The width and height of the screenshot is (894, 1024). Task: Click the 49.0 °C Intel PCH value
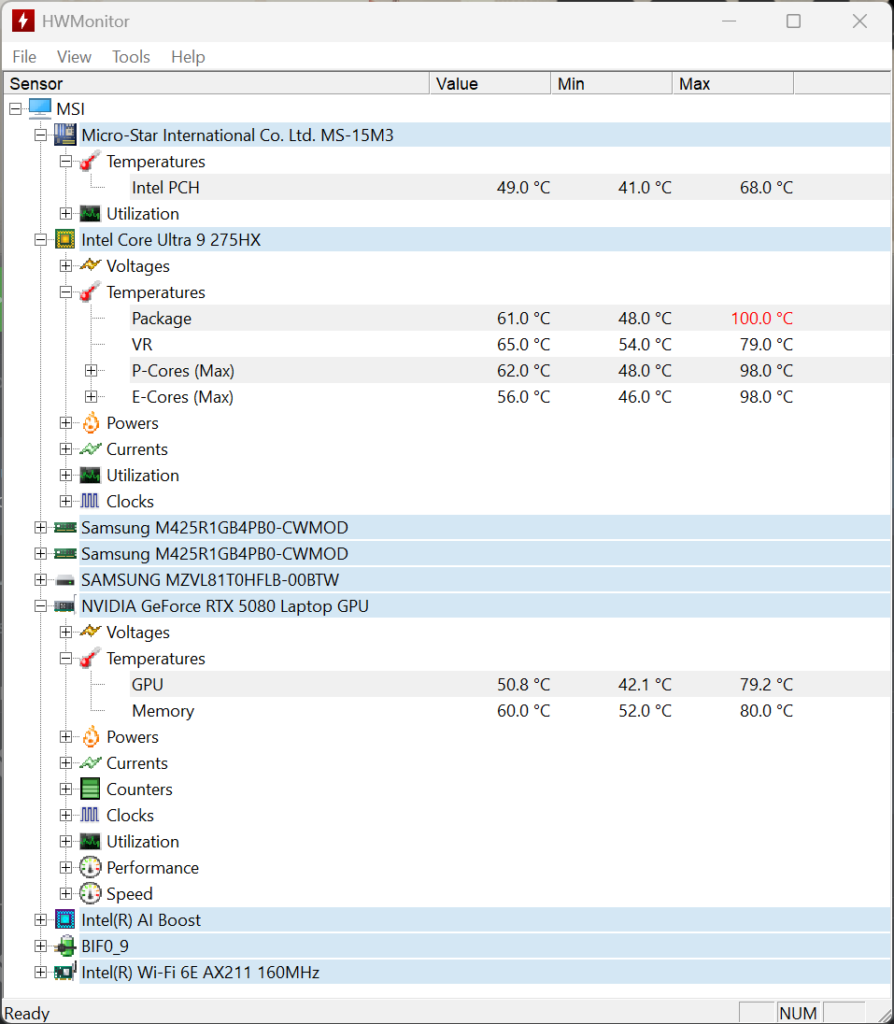pos(523,187)
